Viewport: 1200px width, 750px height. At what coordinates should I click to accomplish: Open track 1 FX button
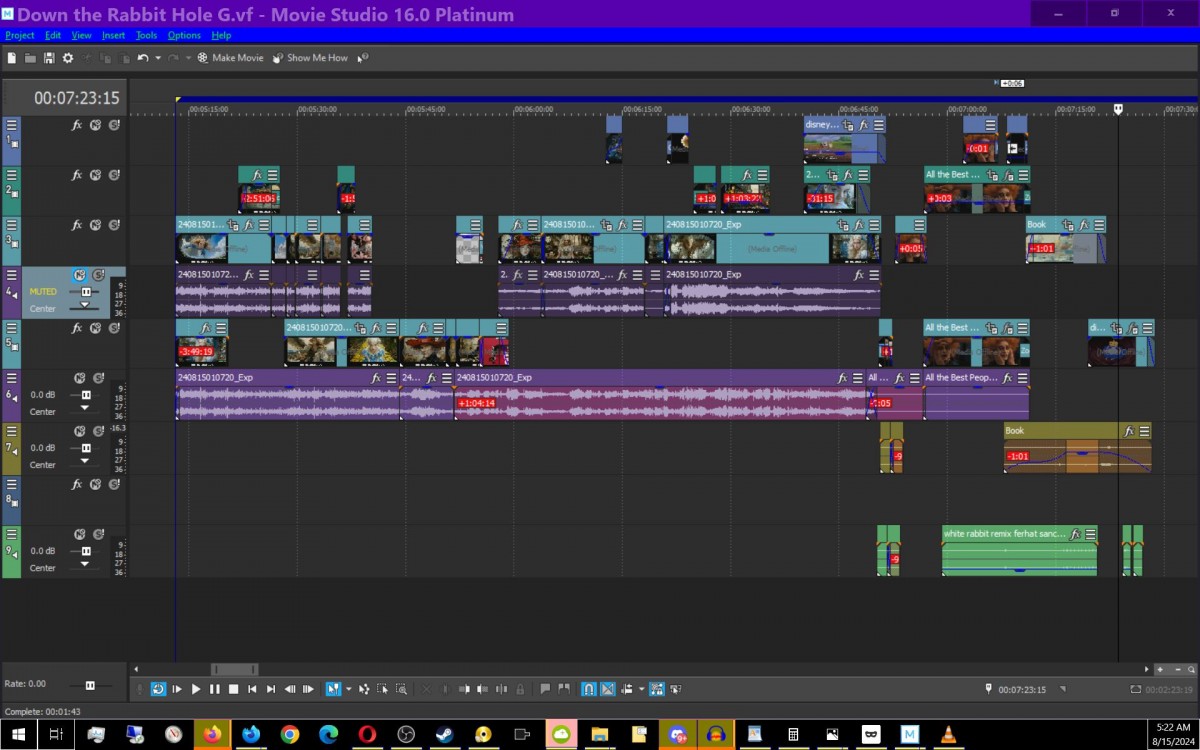[77, 125]
